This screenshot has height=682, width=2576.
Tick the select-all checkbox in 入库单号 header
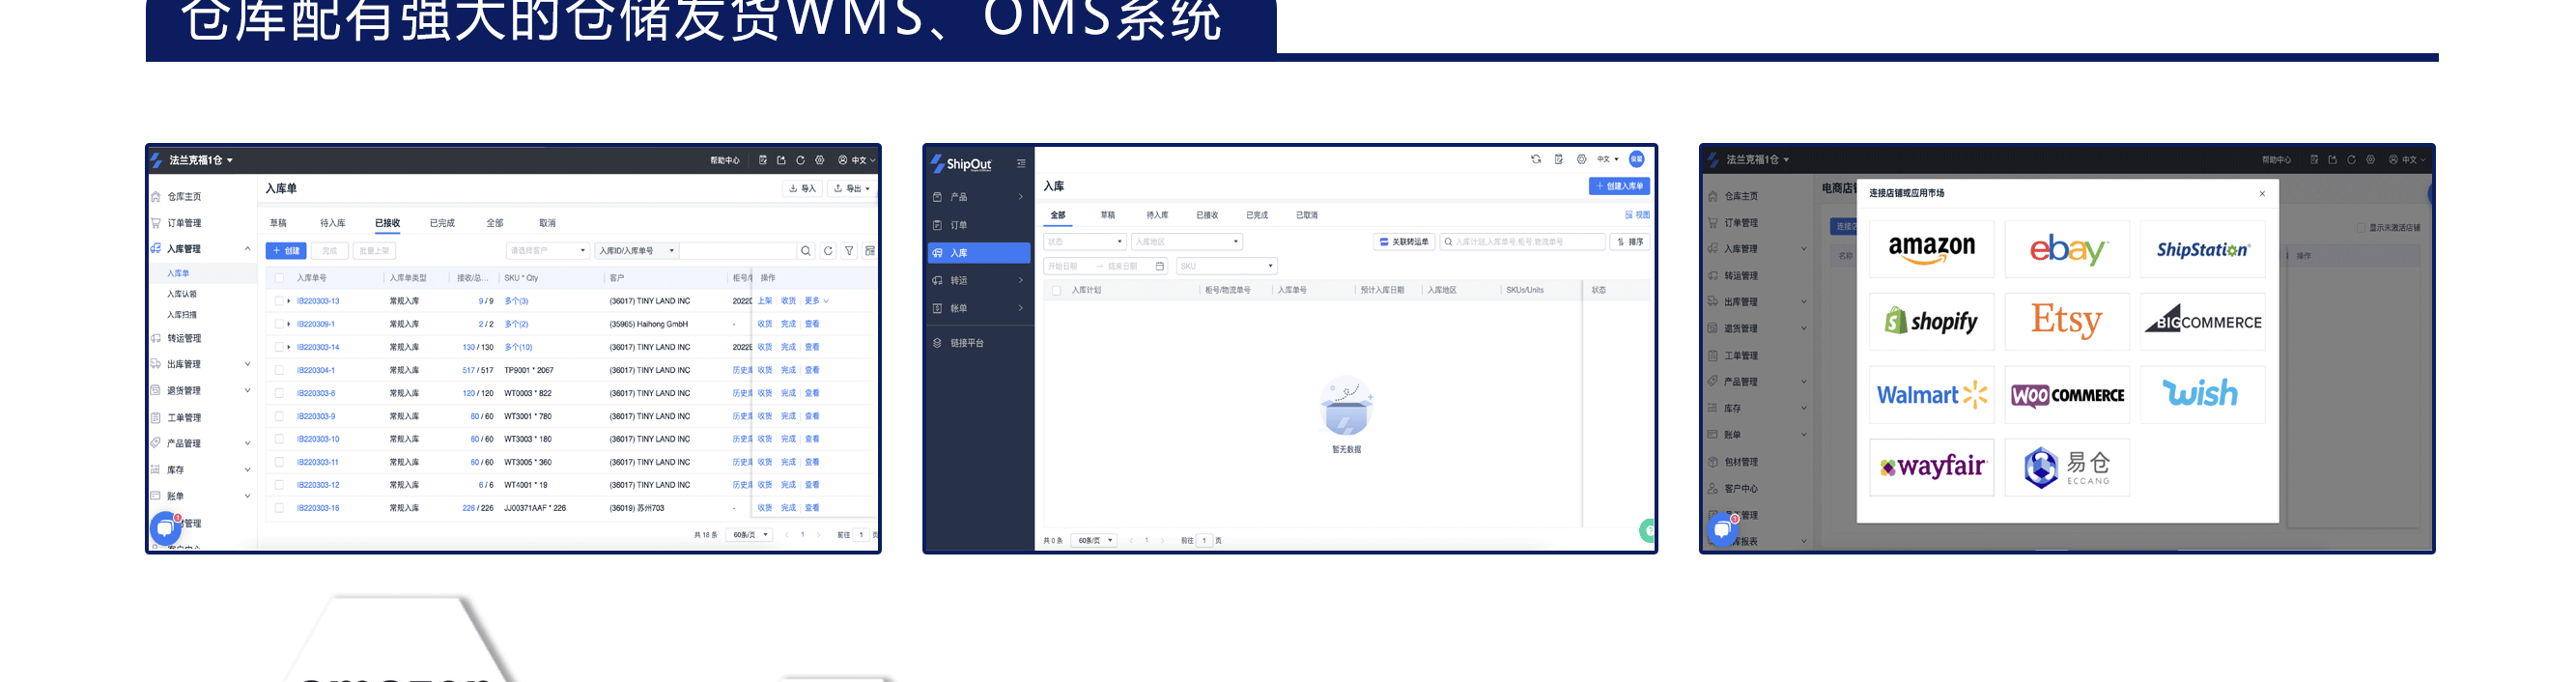pyautogui.click(x=279, y=278)
